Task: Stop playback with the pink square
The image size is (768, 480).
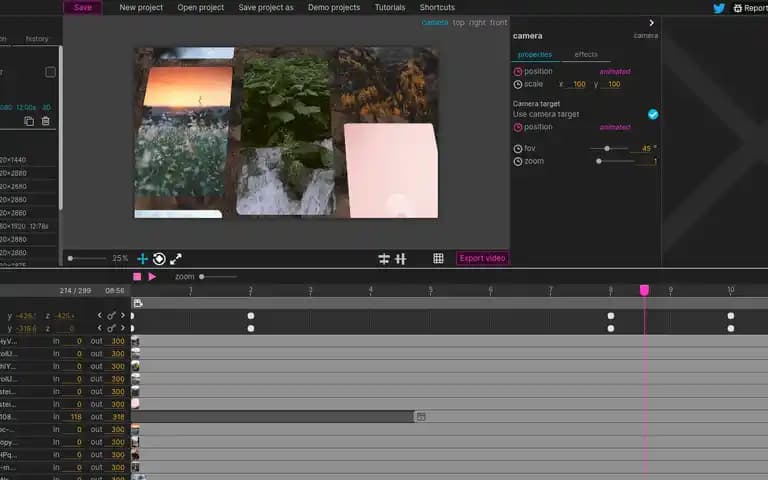Action: tap(137, 277)
